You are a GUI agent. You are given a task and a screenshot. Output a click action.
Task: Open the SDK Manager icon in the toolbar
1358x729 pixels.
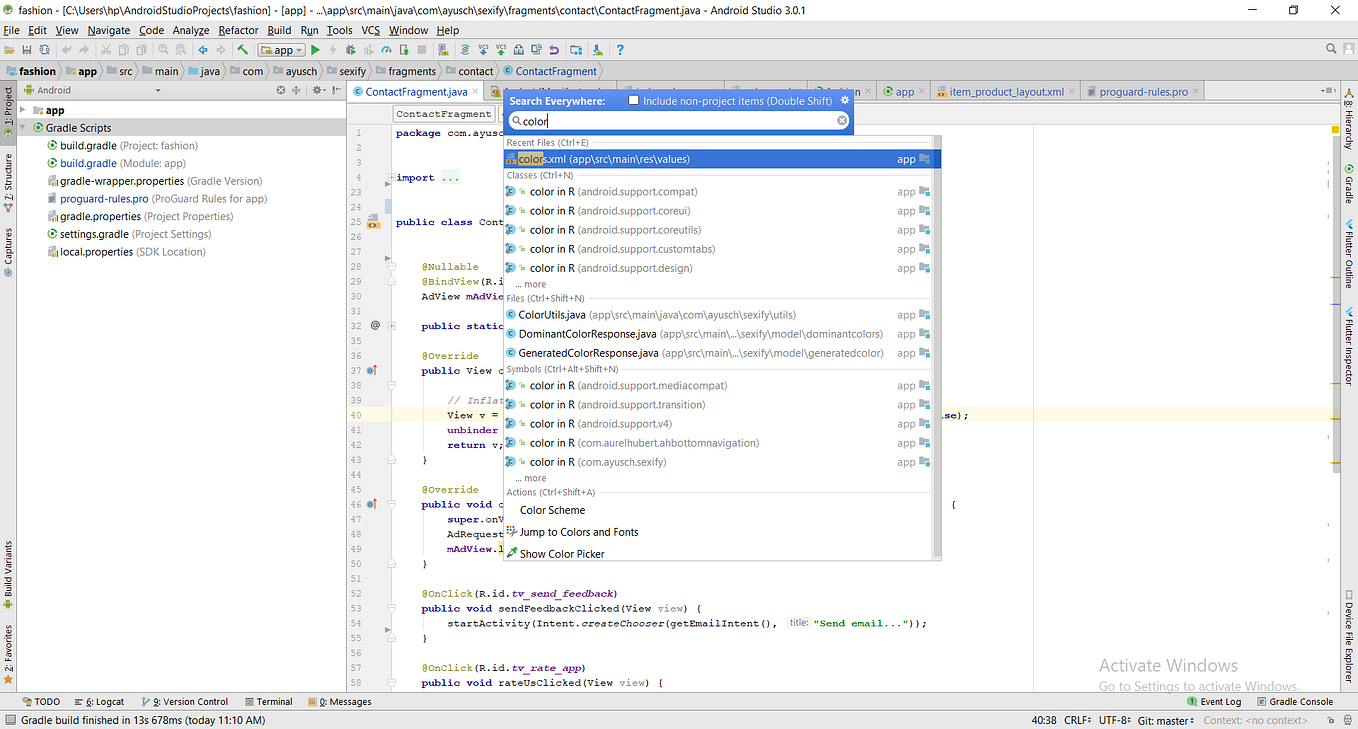[596, 49]
